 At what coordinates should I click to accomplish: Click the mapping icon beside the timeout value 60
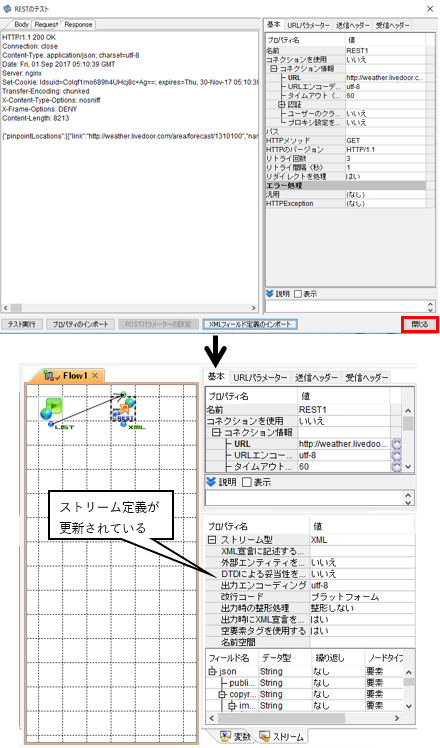tap(396, 467)
